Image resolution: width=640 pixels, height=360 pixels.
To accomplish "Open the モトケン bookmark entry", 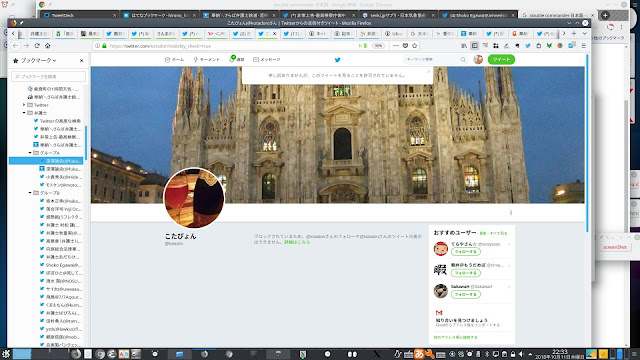I will 61,185.
